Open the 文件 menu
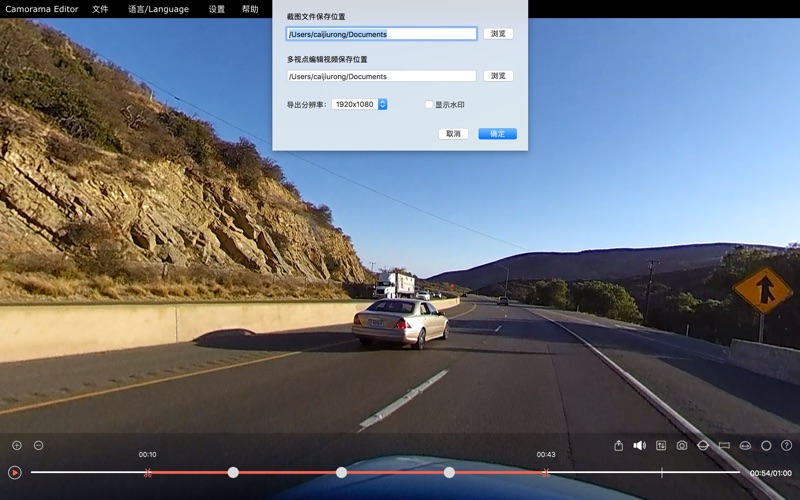Image resolution: width=800 pixels, height=500 pixels. click(x=100, y=9)
